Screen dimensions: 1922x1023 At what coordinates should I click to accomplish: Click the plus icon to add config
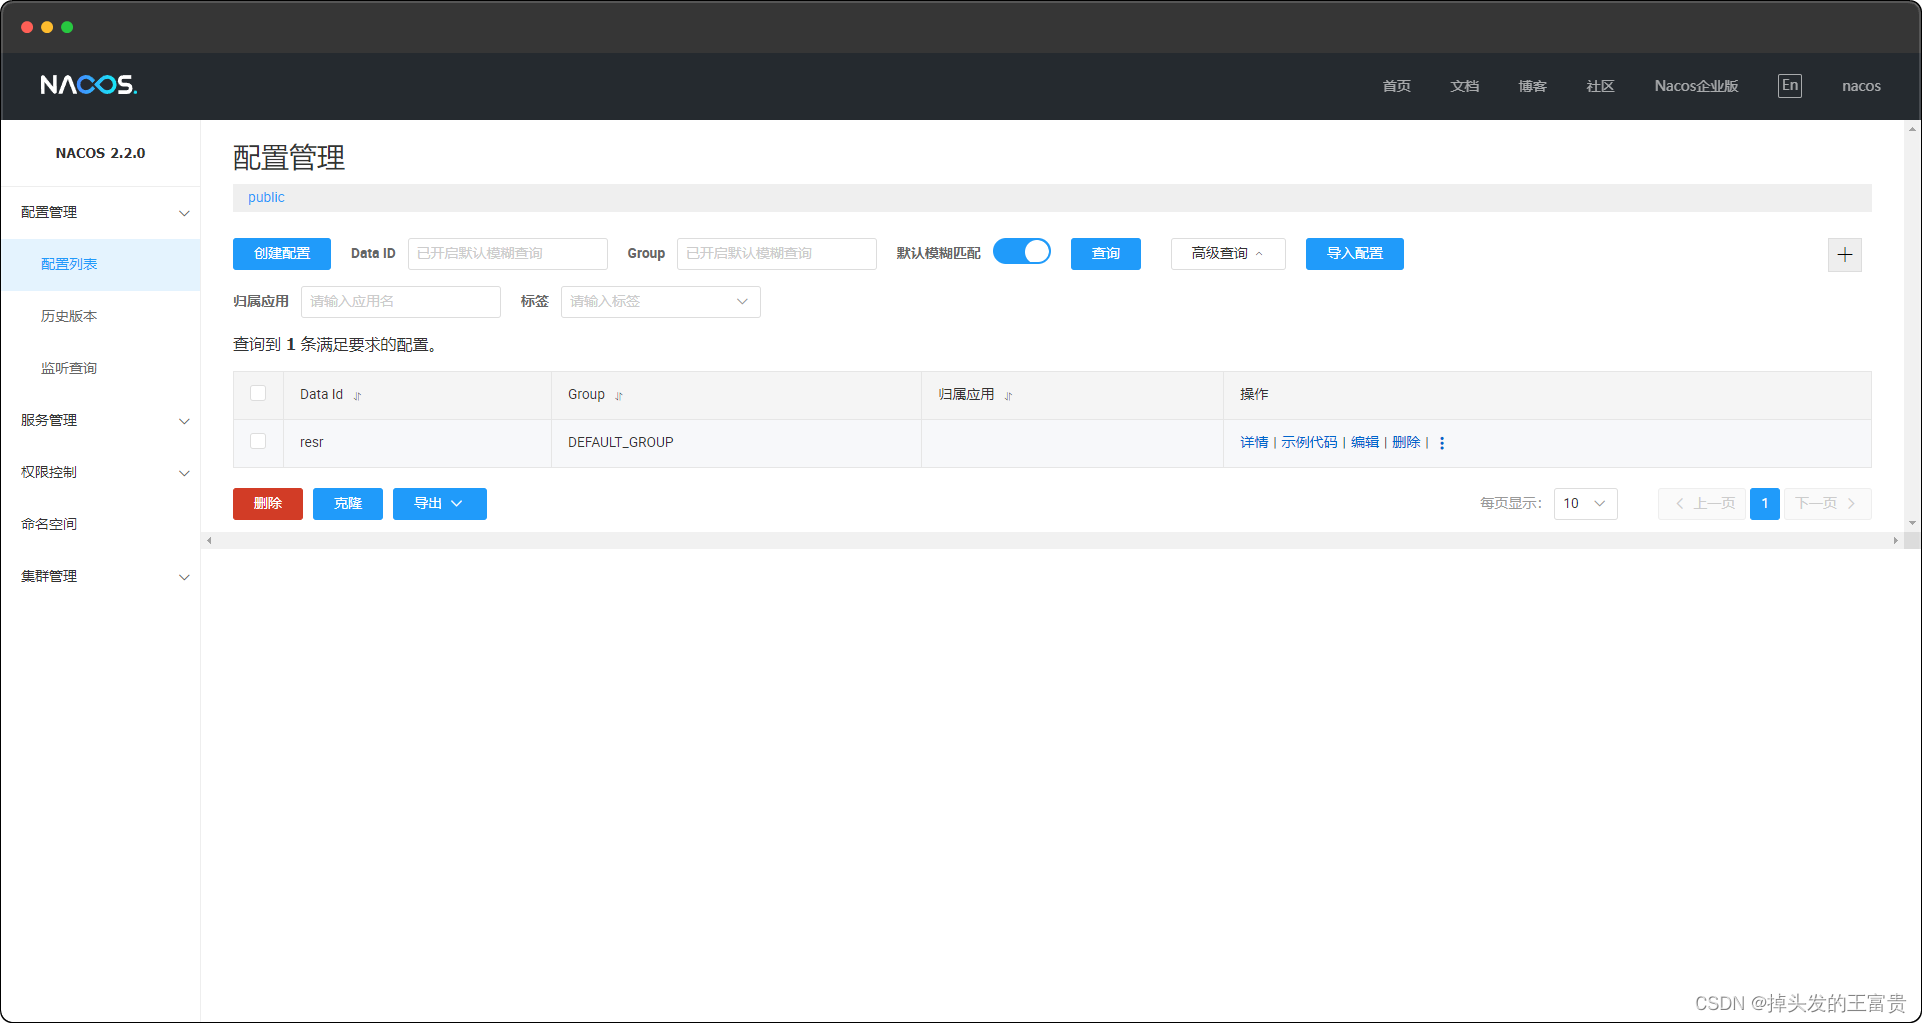pos(1845,255)
